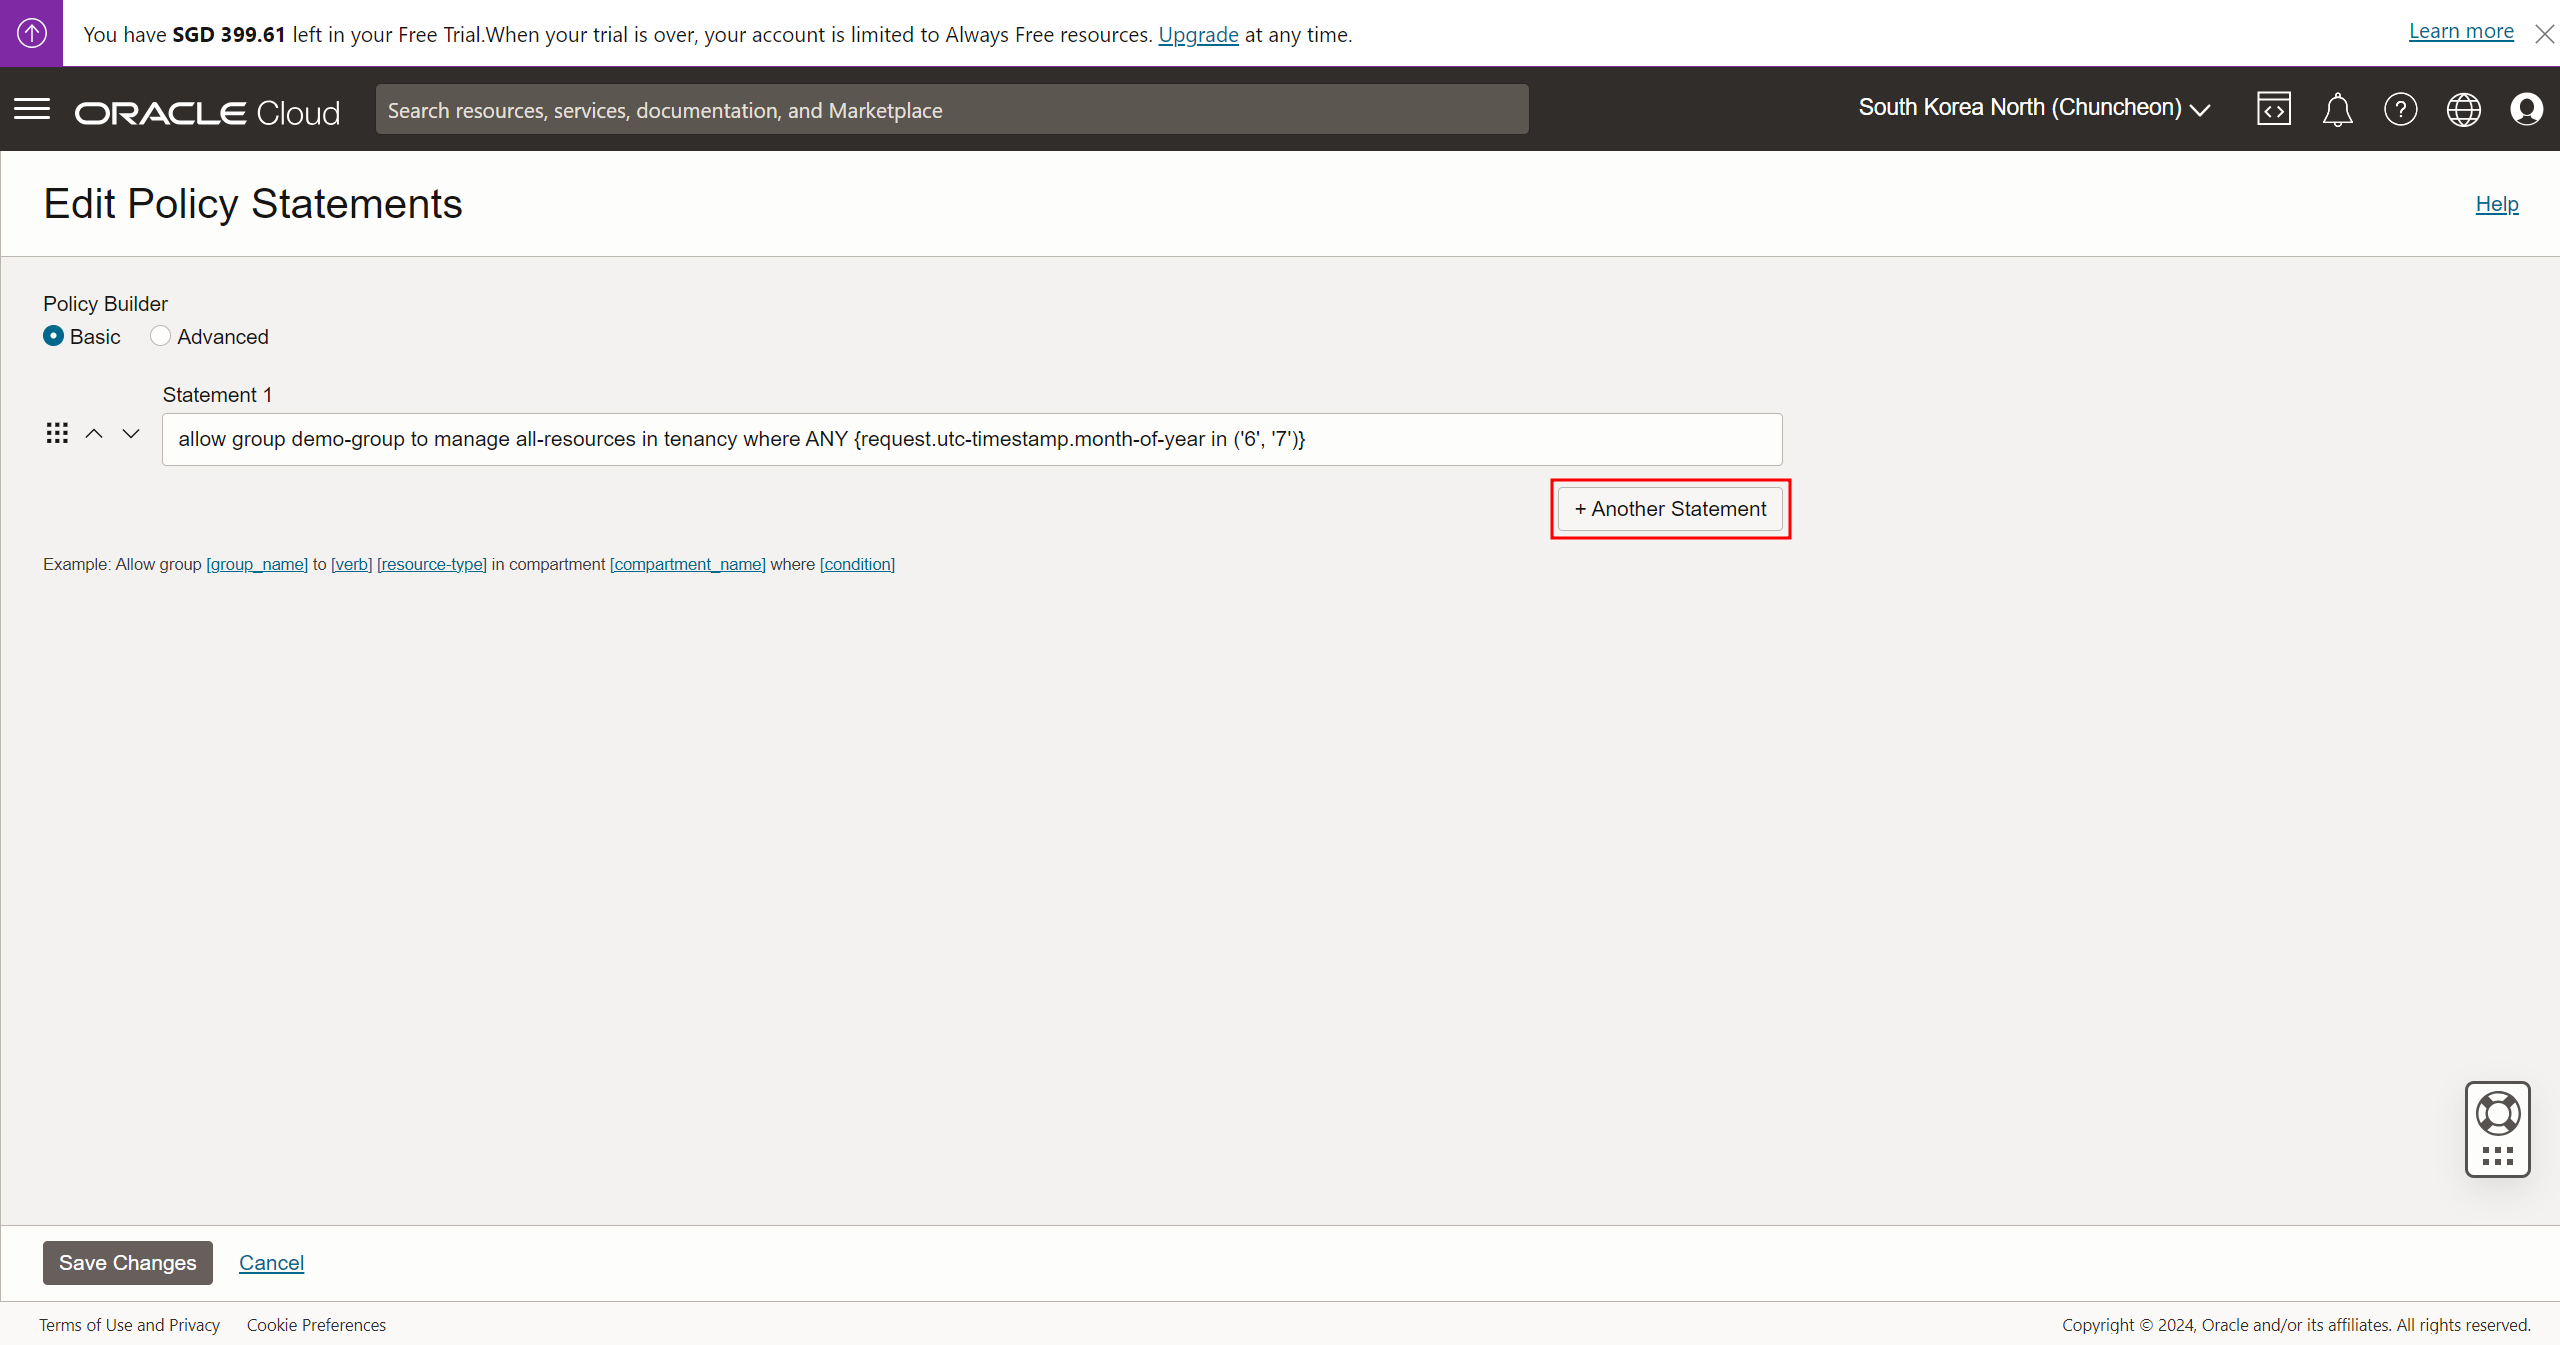The image size is (2560, 1345).
Task: Click the Statement 1 text field
Action: pyautogui.click(x=971, y=439)
